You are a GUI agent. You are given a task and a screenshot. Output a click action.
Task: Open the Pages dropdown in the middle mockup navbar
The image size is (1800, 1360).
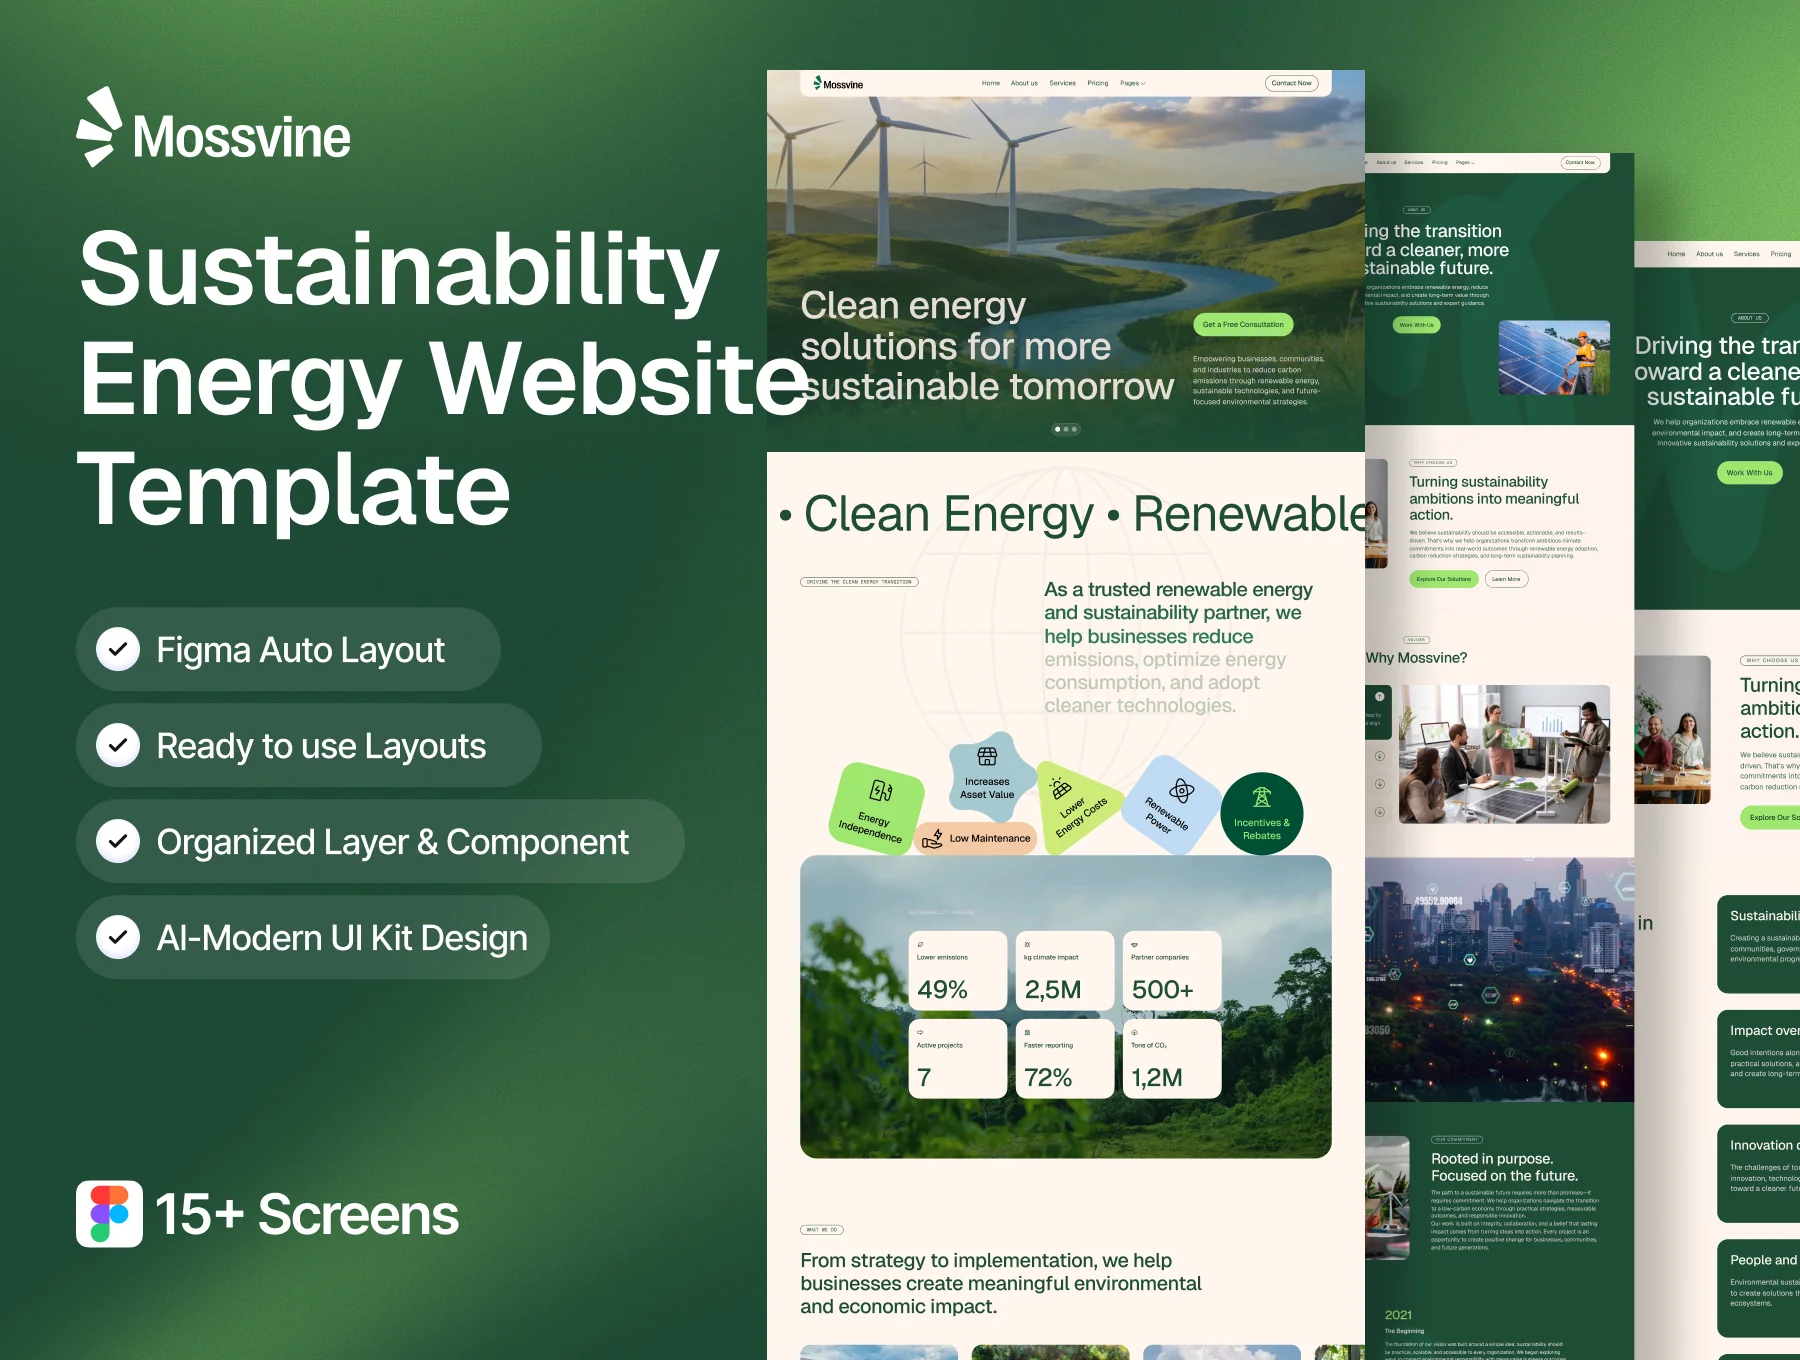pyautogui.click(x=1465, y=162)
